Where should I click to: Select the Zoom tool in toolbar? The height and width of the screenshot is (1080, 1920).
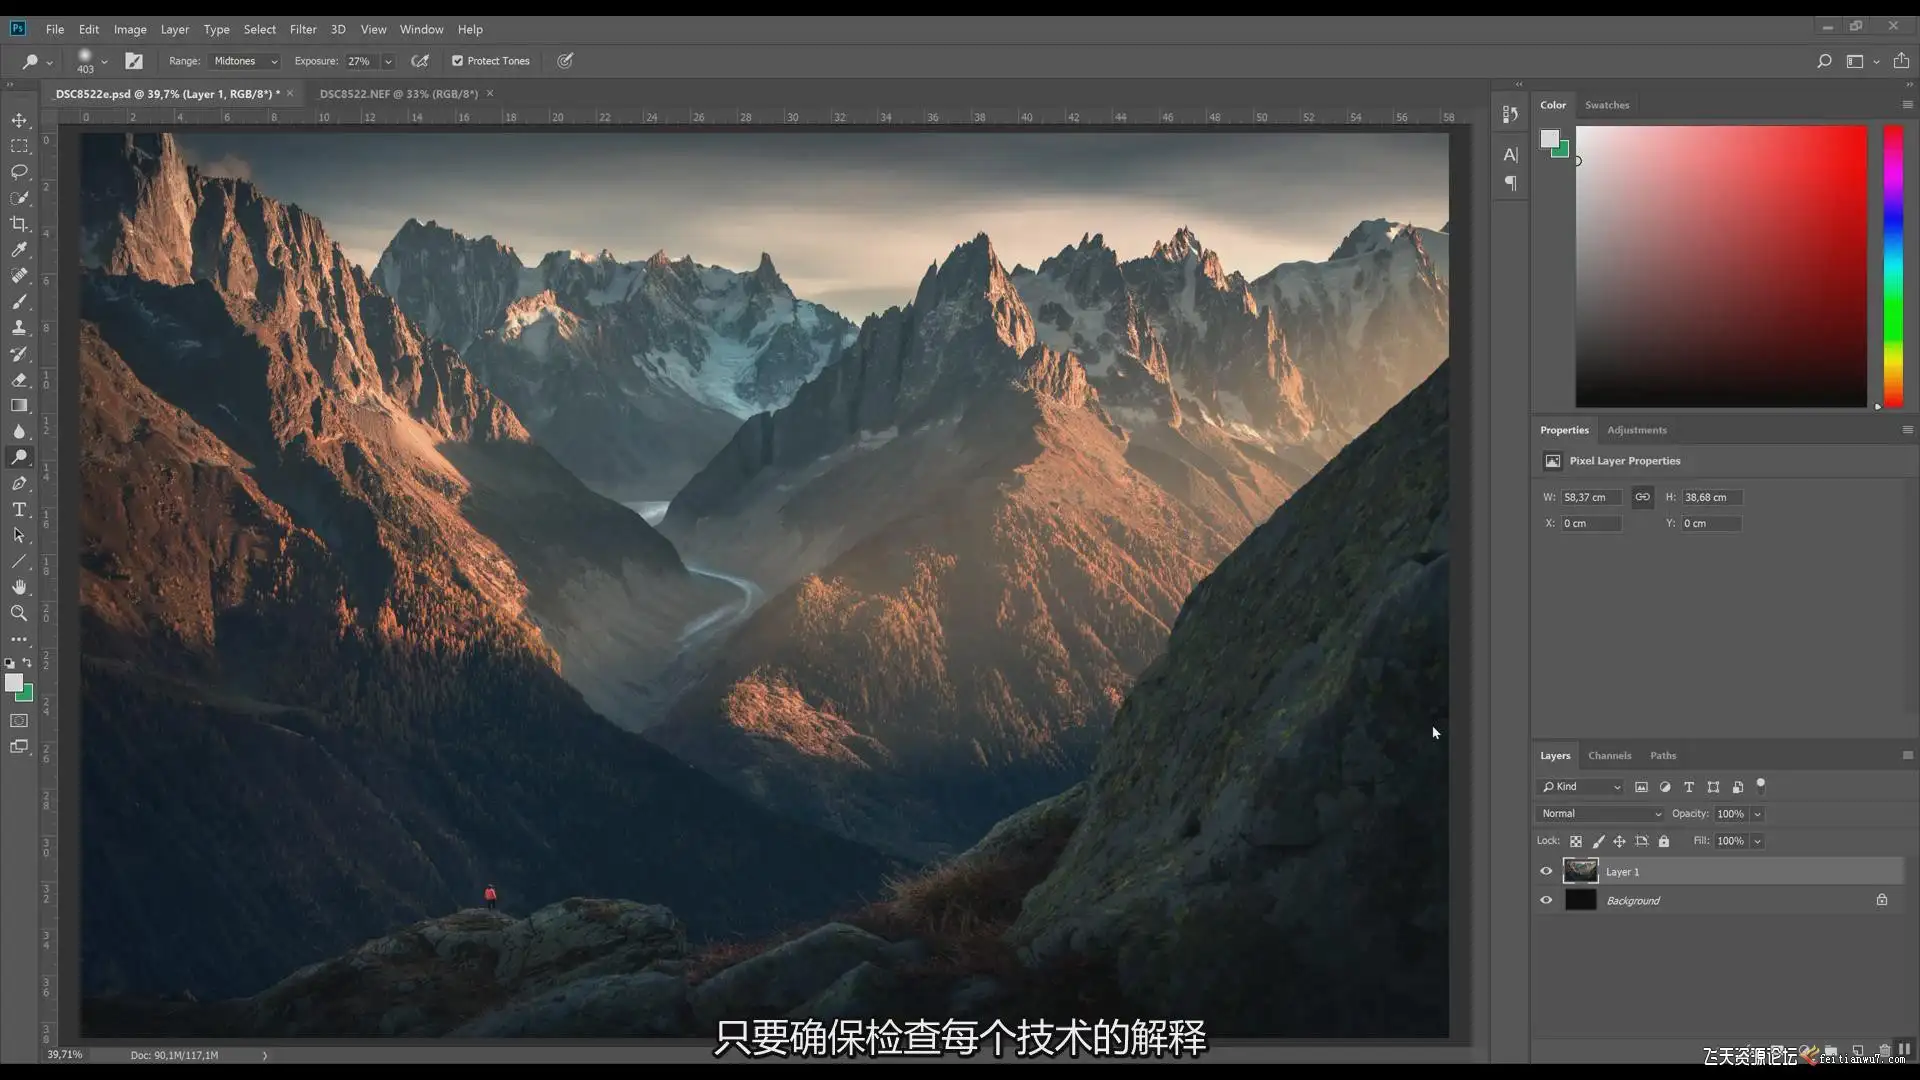point(19,613)
